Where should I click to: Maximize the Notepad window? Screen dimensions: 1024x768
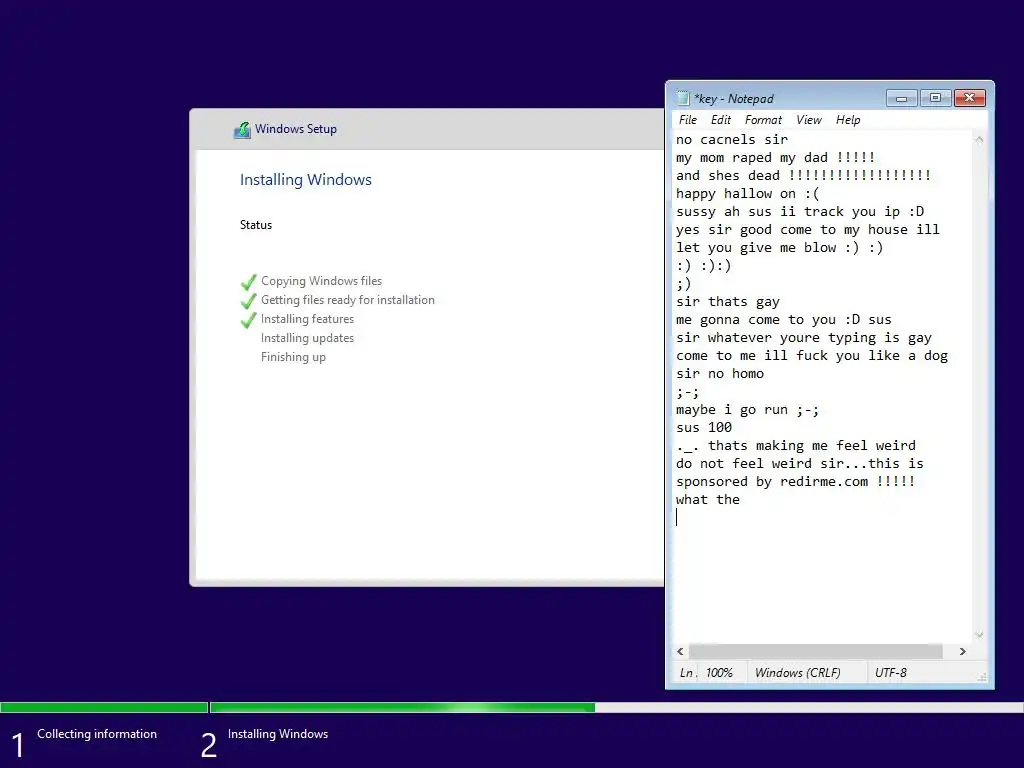[x=935, y=98]
